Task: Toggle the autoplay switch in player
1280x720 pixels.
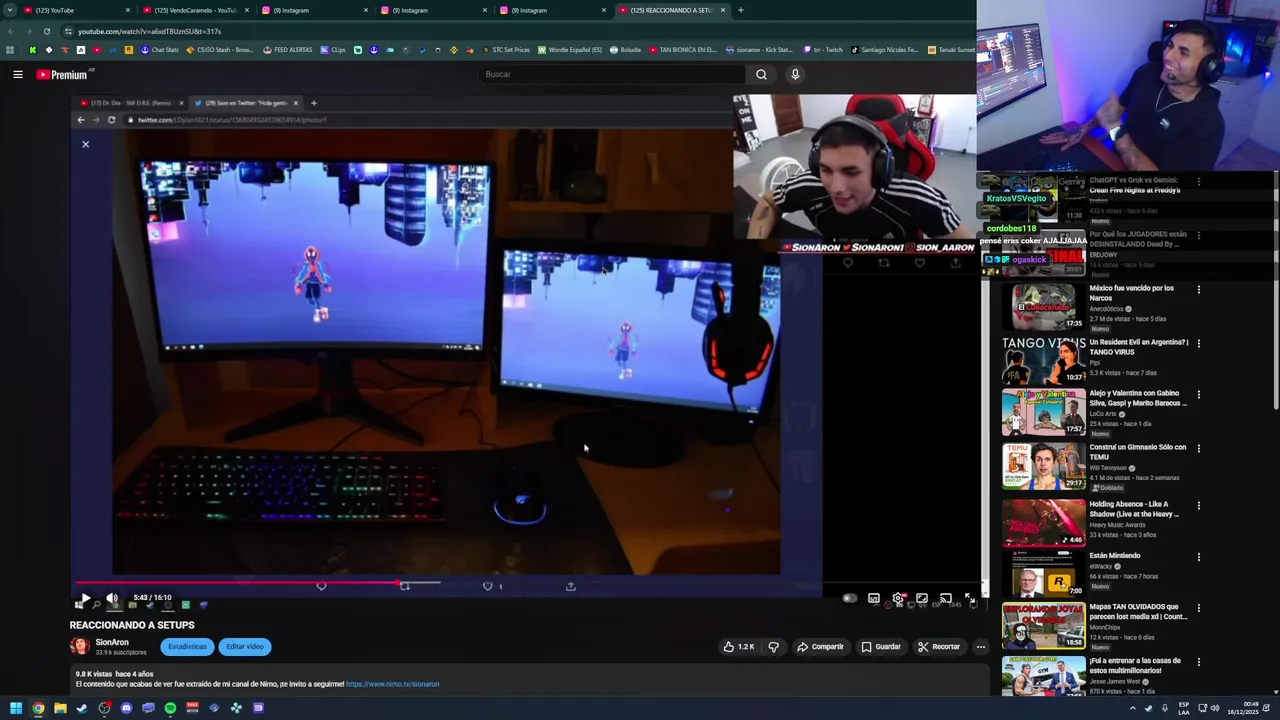Action: coord(849,598)
